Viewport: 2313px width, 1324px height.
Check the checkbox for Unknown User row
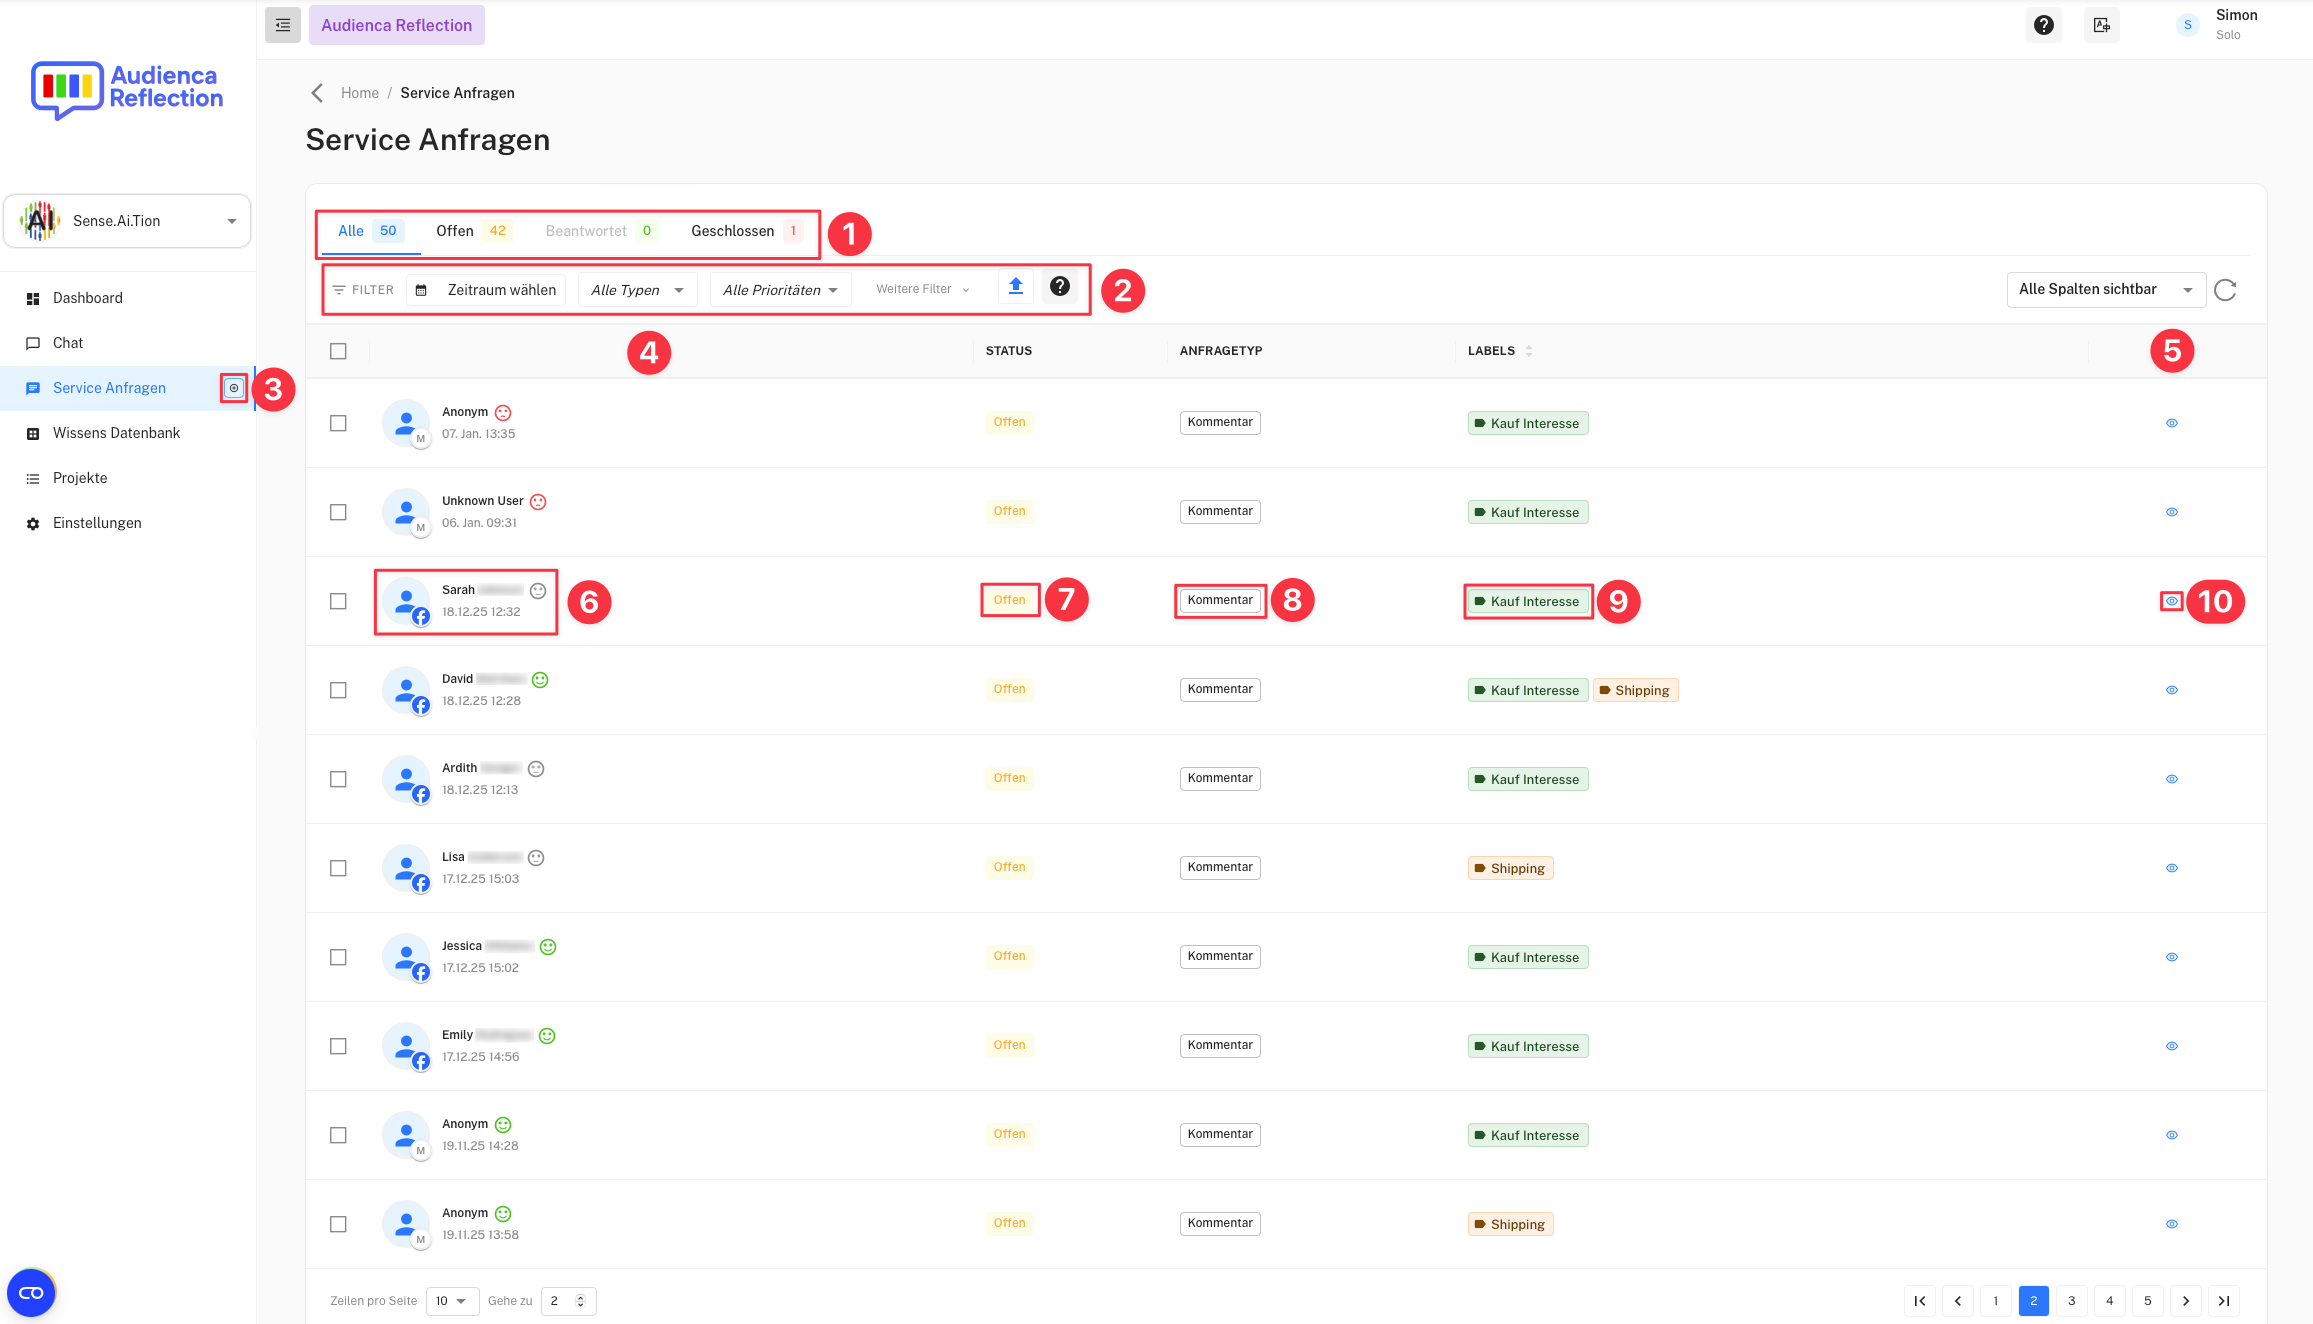click(338, 512)
